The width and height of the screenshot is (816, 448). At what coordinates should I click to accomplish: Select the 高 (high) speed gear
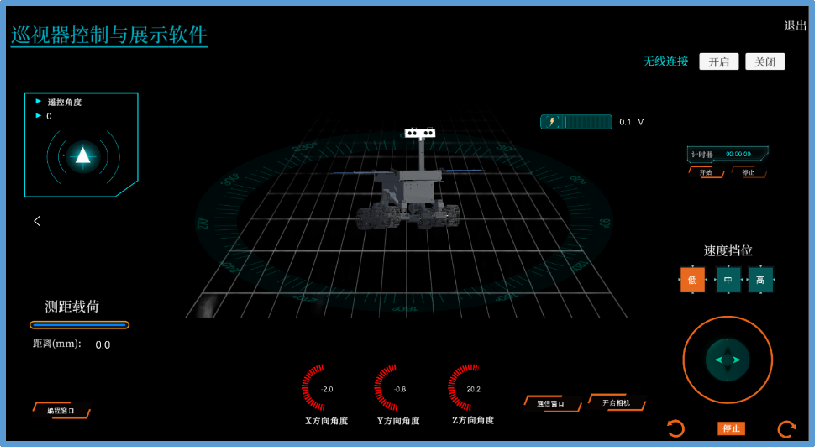coord(761,280)
